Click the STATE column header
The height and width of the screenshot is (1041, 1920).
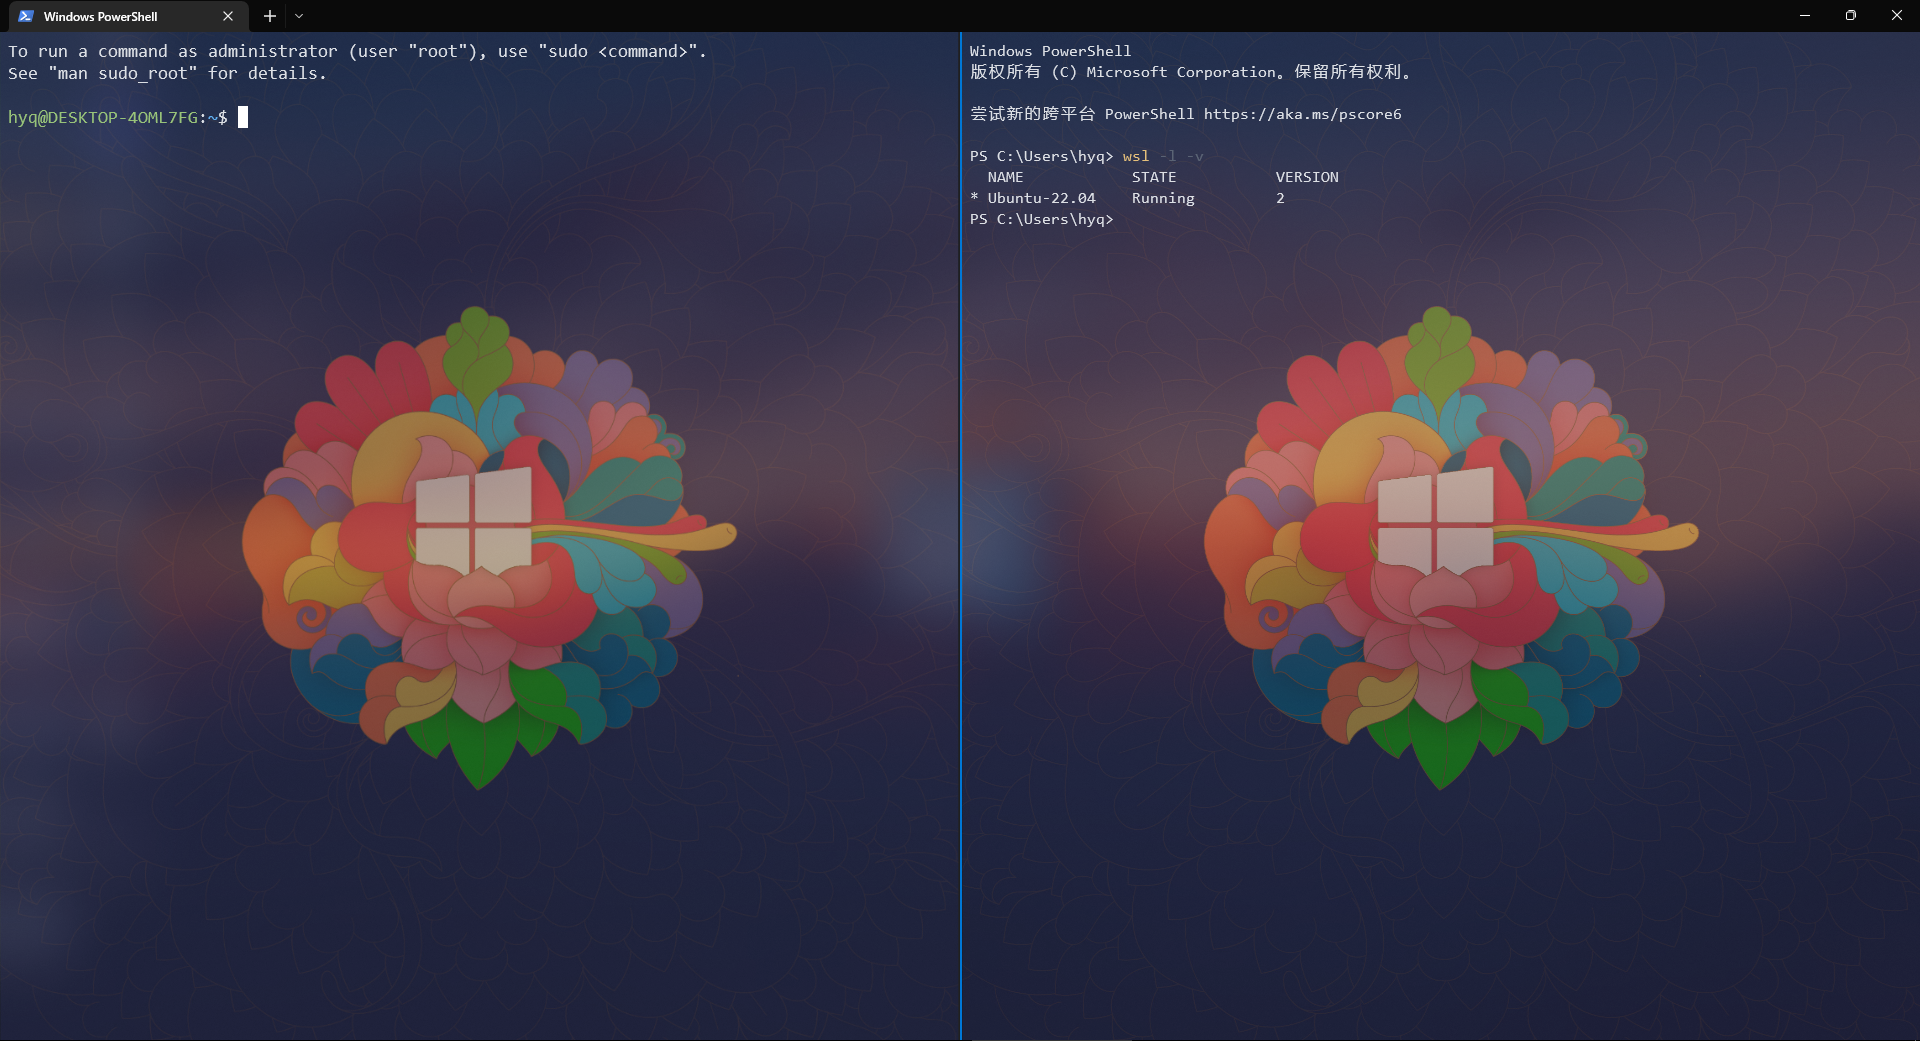(x=1154, y=177)
